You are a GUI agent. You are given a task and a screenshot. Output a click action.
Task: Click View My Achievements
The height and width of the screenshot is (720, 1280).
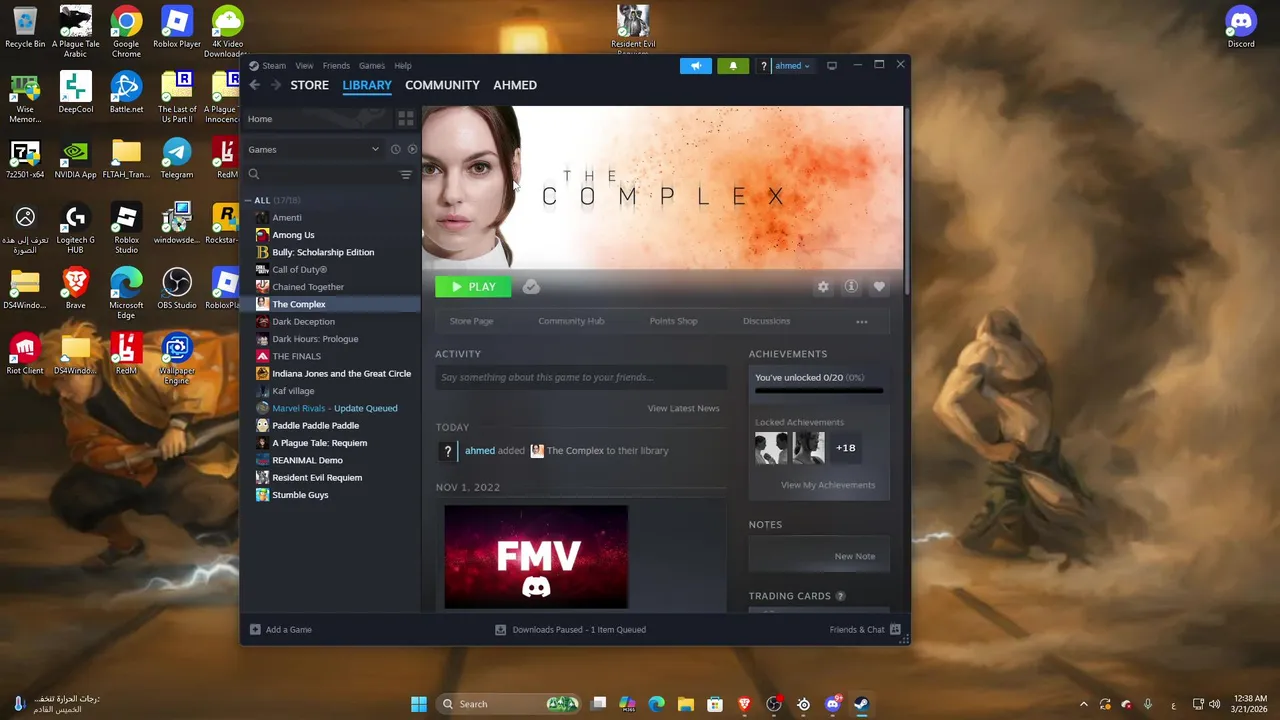point(828,485)
